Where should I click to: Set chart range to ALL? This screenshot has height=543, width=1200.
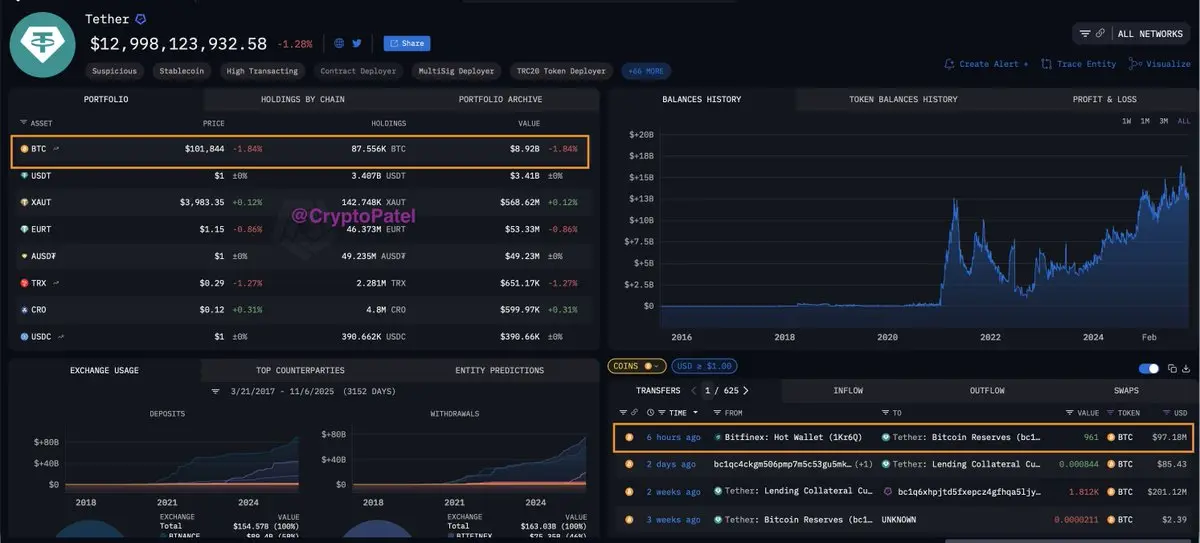click(1184, 121)
